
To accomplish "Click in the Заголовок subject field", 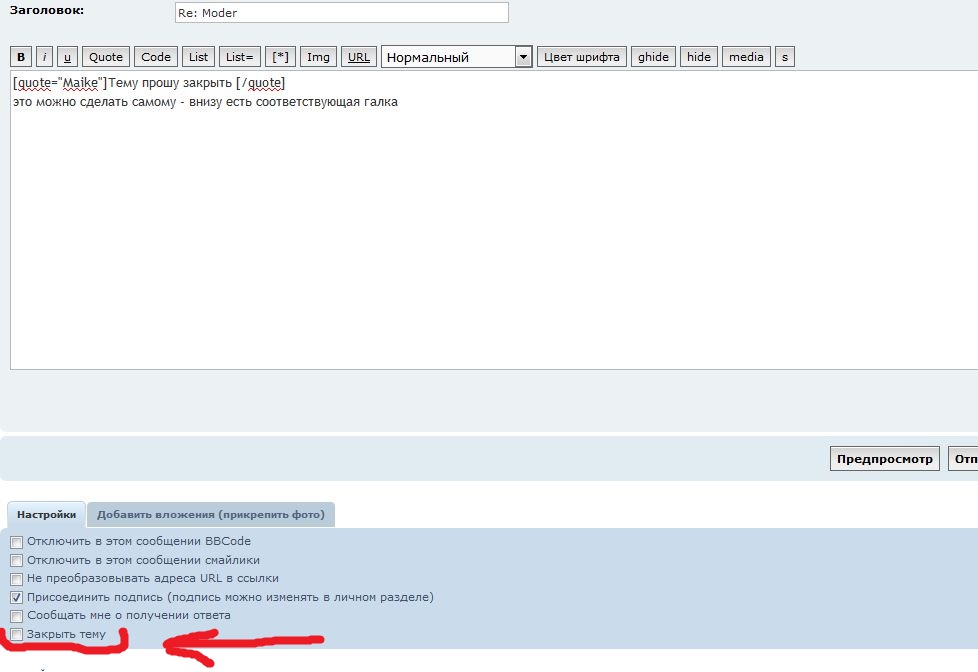I will 341,13.
